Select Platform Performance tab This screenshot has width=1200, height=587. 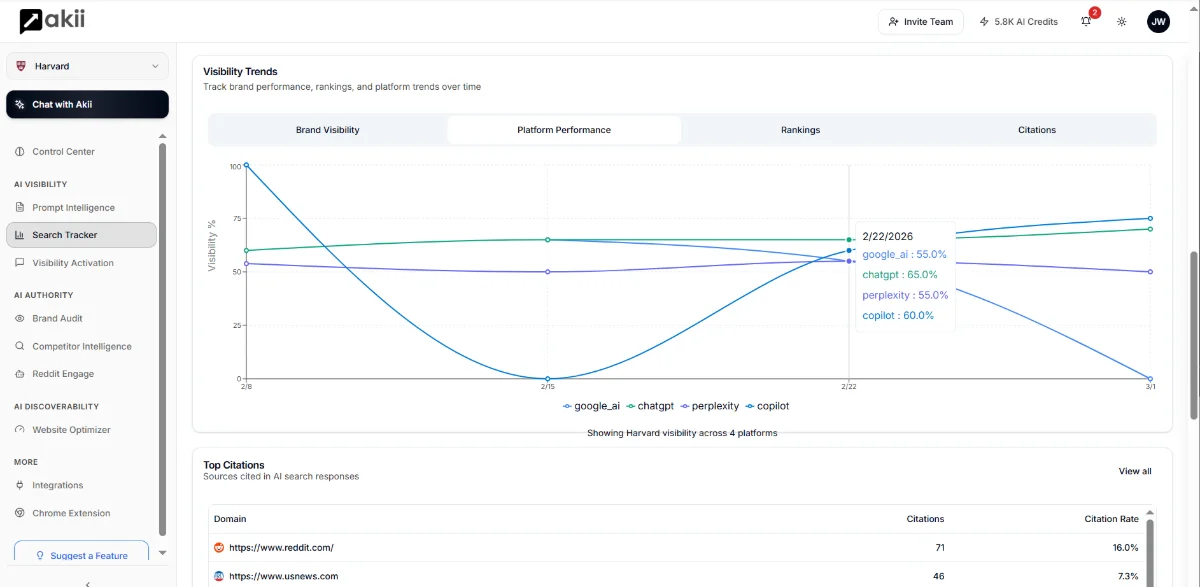564,130
